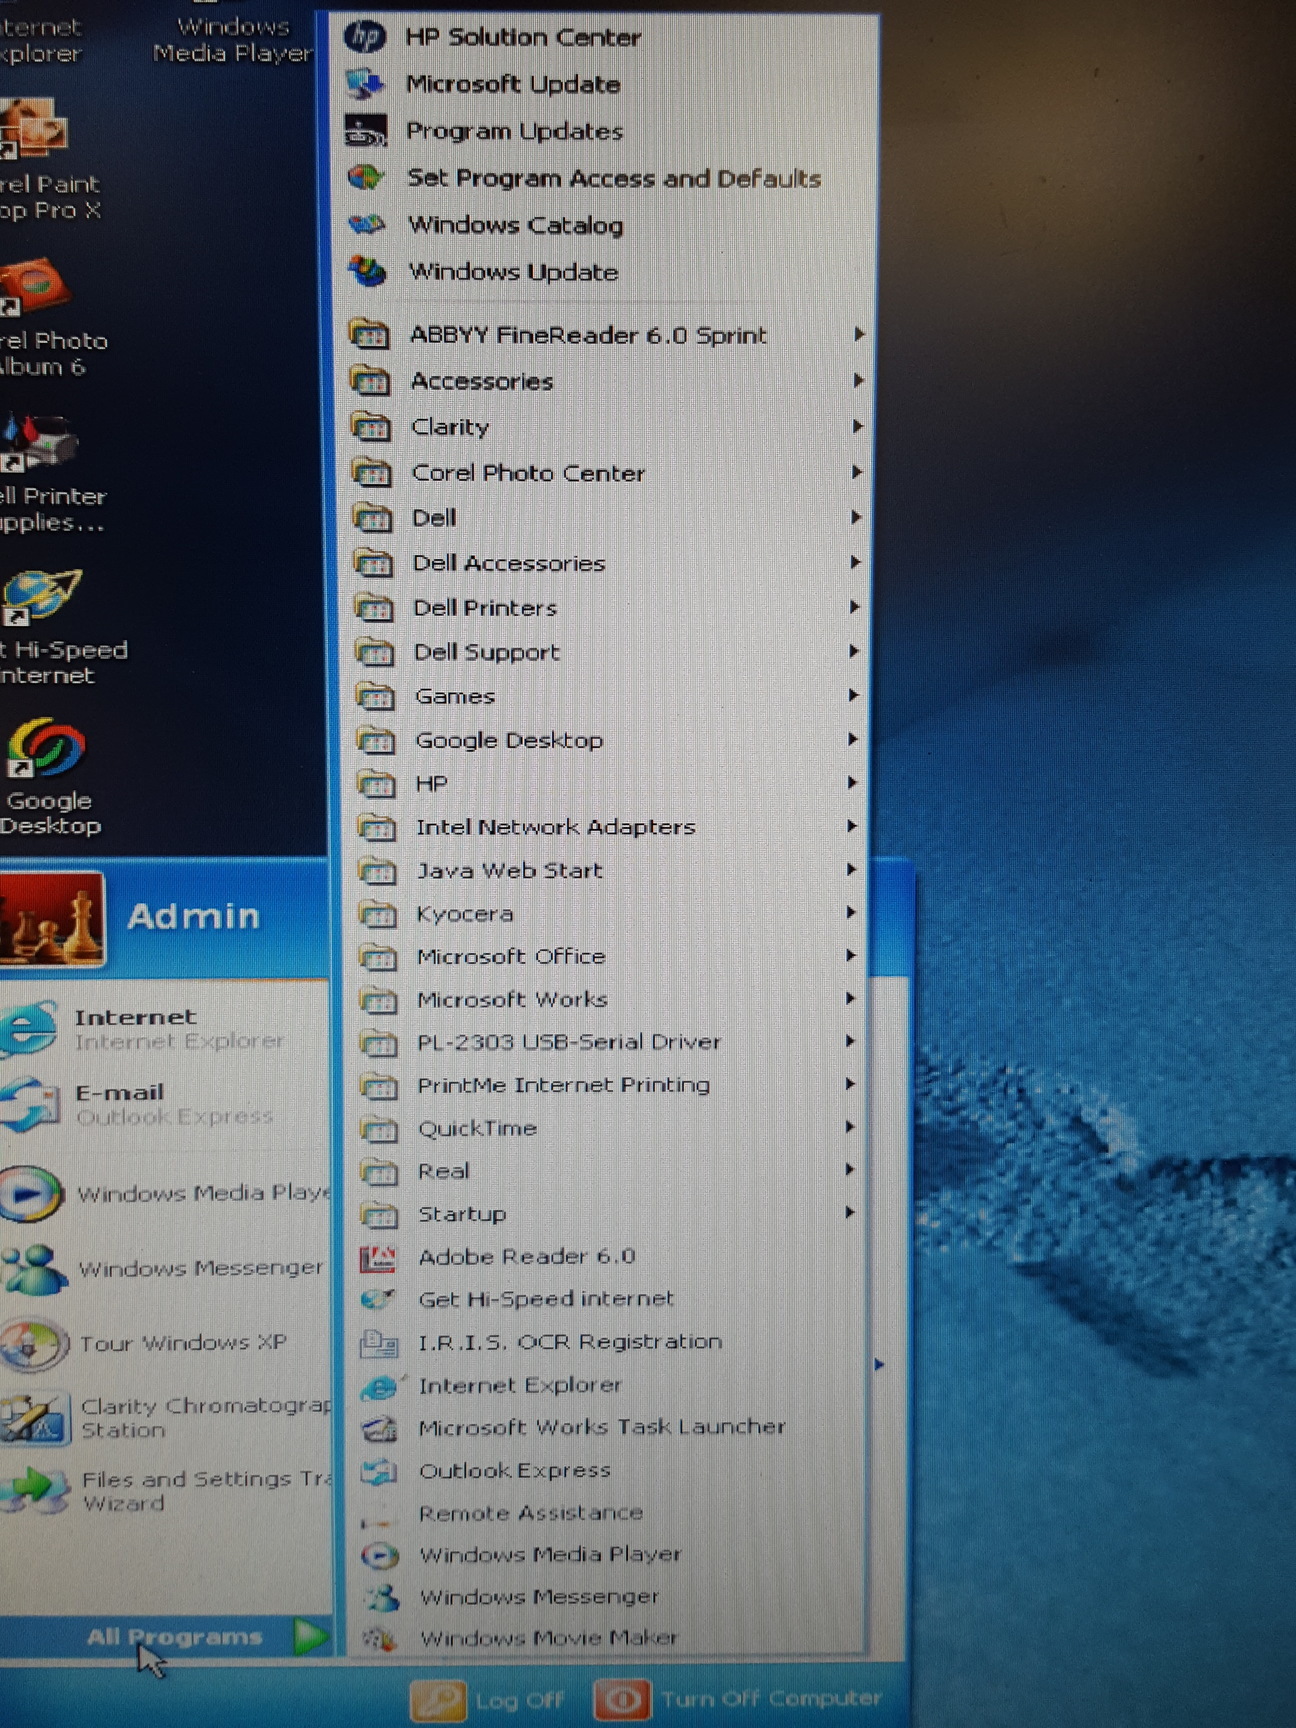The height and width of the screenshot is (1728, 1296).
Task: Open Windows Messenger in Start menu list
Action: coord(165,1268)
